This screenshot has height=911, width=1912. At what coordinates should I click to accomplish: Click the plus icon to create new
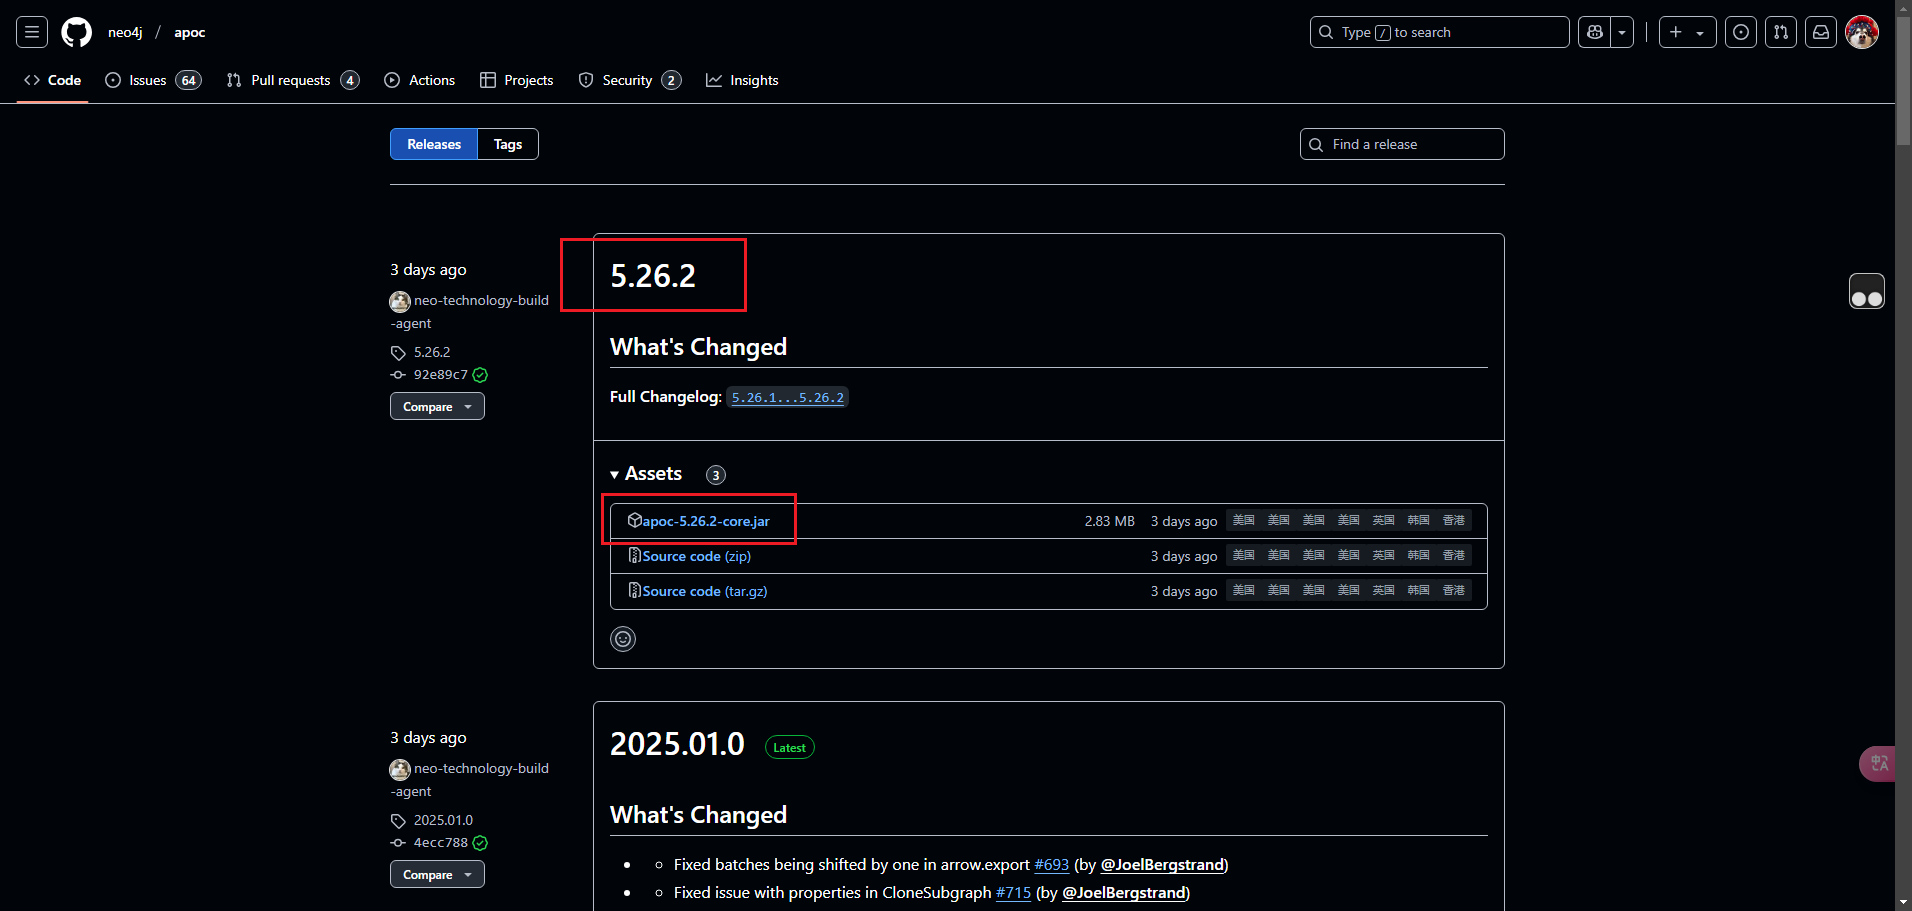click(1676, 32)
